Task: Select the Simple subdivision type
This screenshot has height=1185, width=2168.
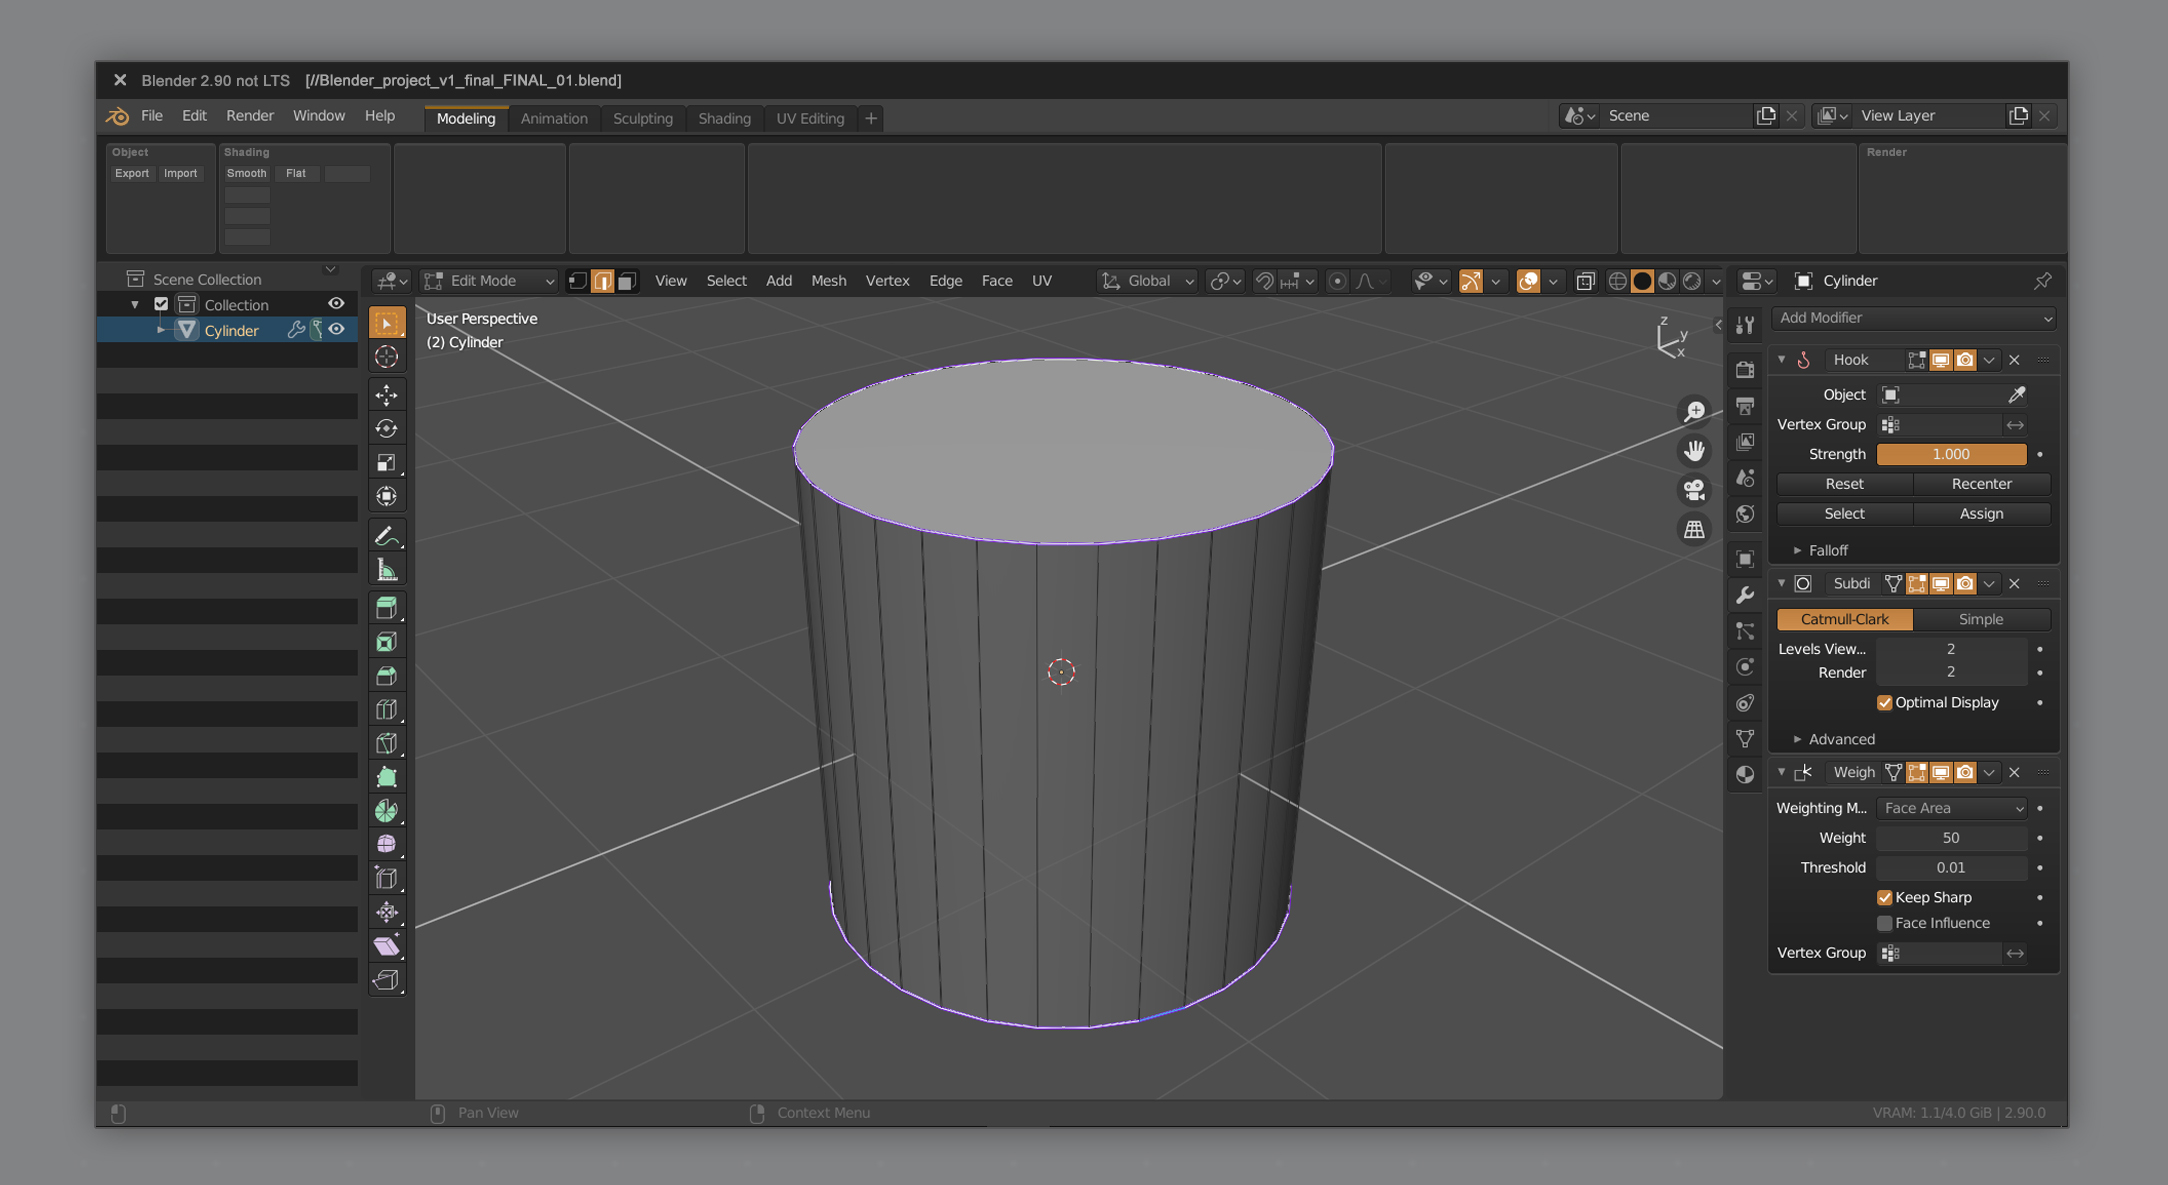Action: pyautogui.click(x=1981, y=619)
